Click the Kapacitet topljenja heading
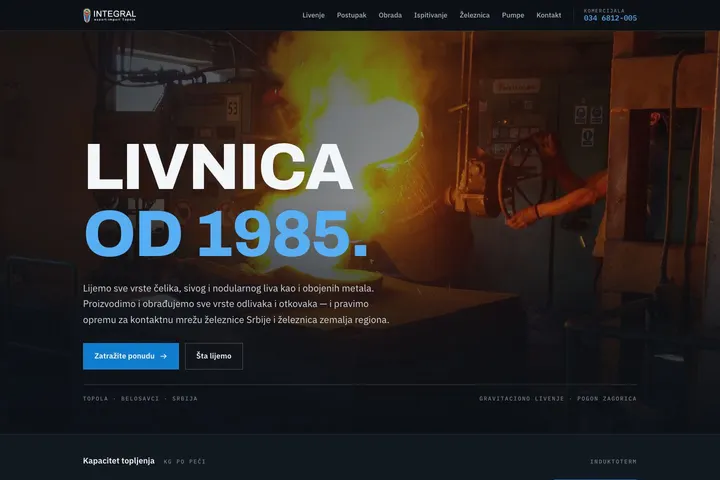This screenshot has height=480, width=720. [x=118, y=461]
